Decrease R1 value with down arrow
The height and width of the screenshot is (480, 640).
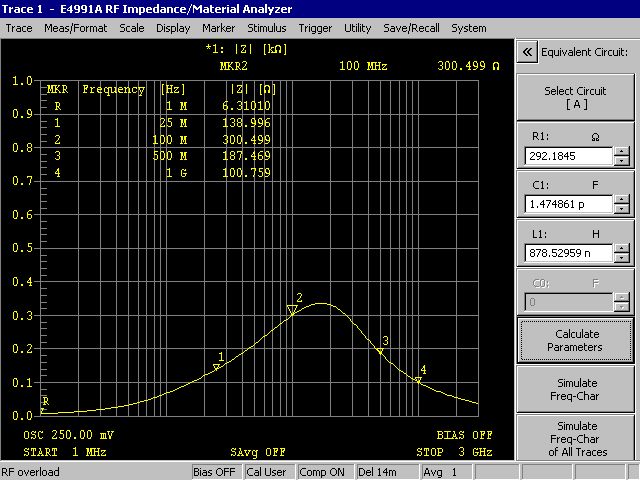(x=622, y=161)
